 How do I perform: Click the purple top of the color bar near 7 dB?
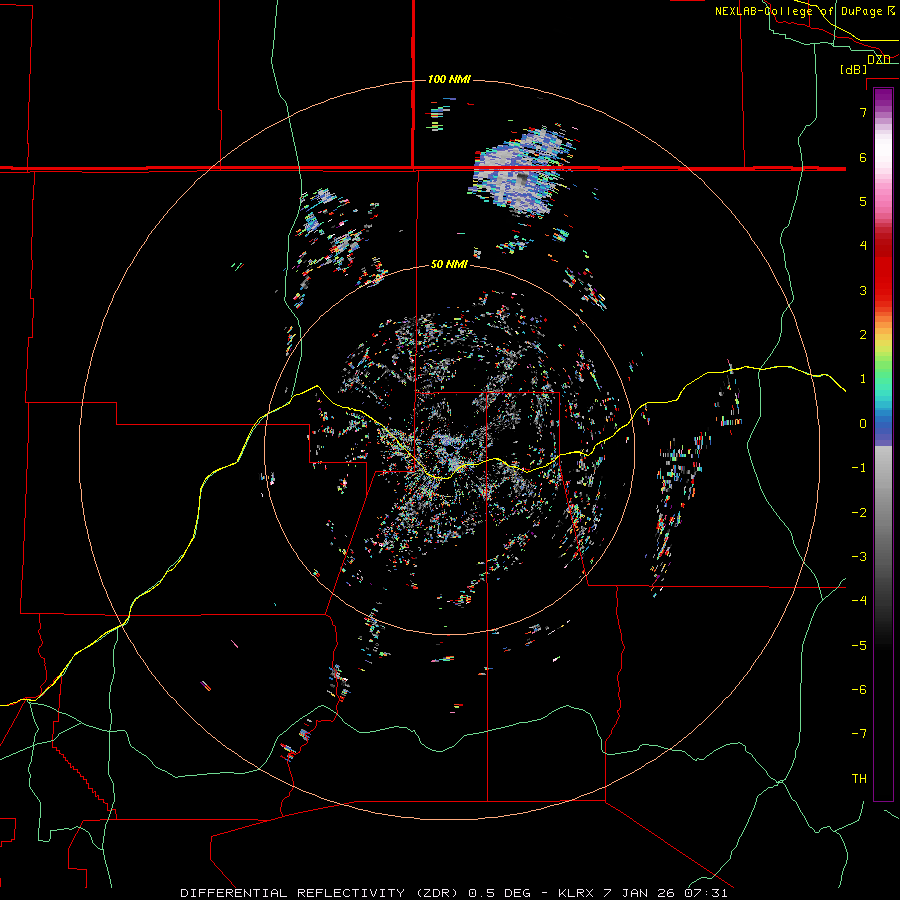tap(883, 100)
